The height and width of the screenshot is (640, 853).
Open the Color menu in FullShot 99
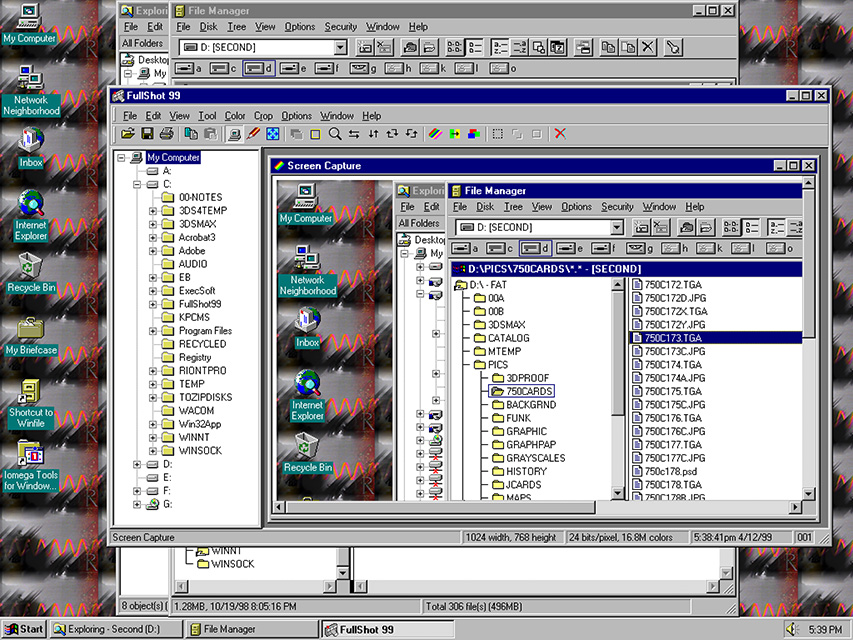tap(235, 116)
